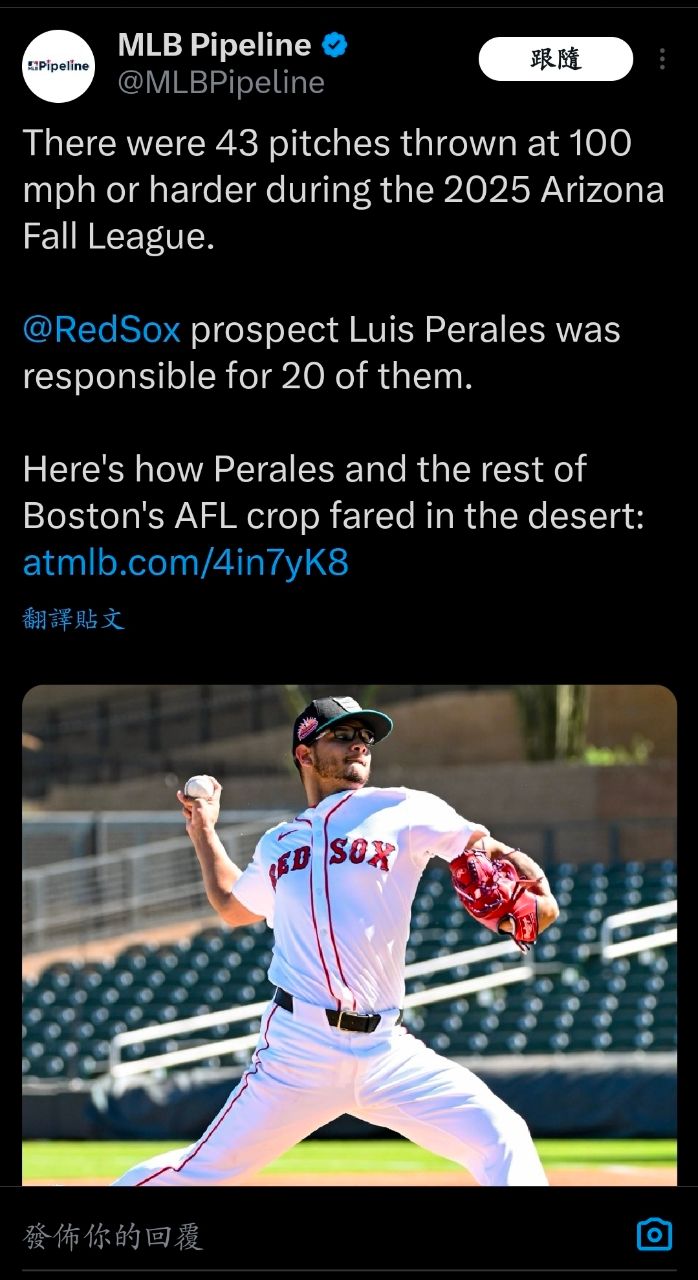The height and width of the screenshot is (1280, 698).
Task: Open the @RedSox mention link
Action: (x=101, y=330)
